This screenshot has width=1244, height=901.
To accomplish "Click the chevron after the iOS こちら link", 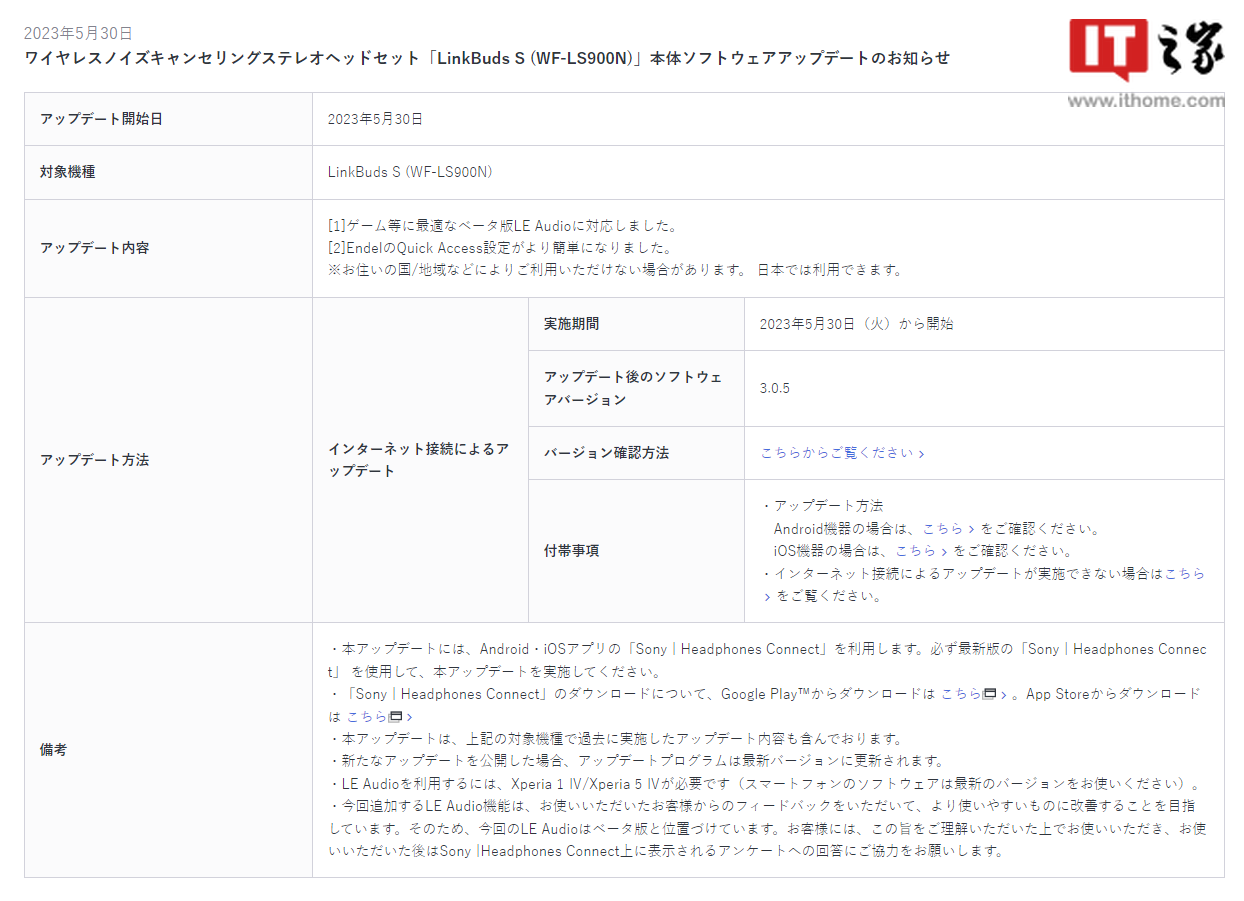I will [x=943, y=550].
